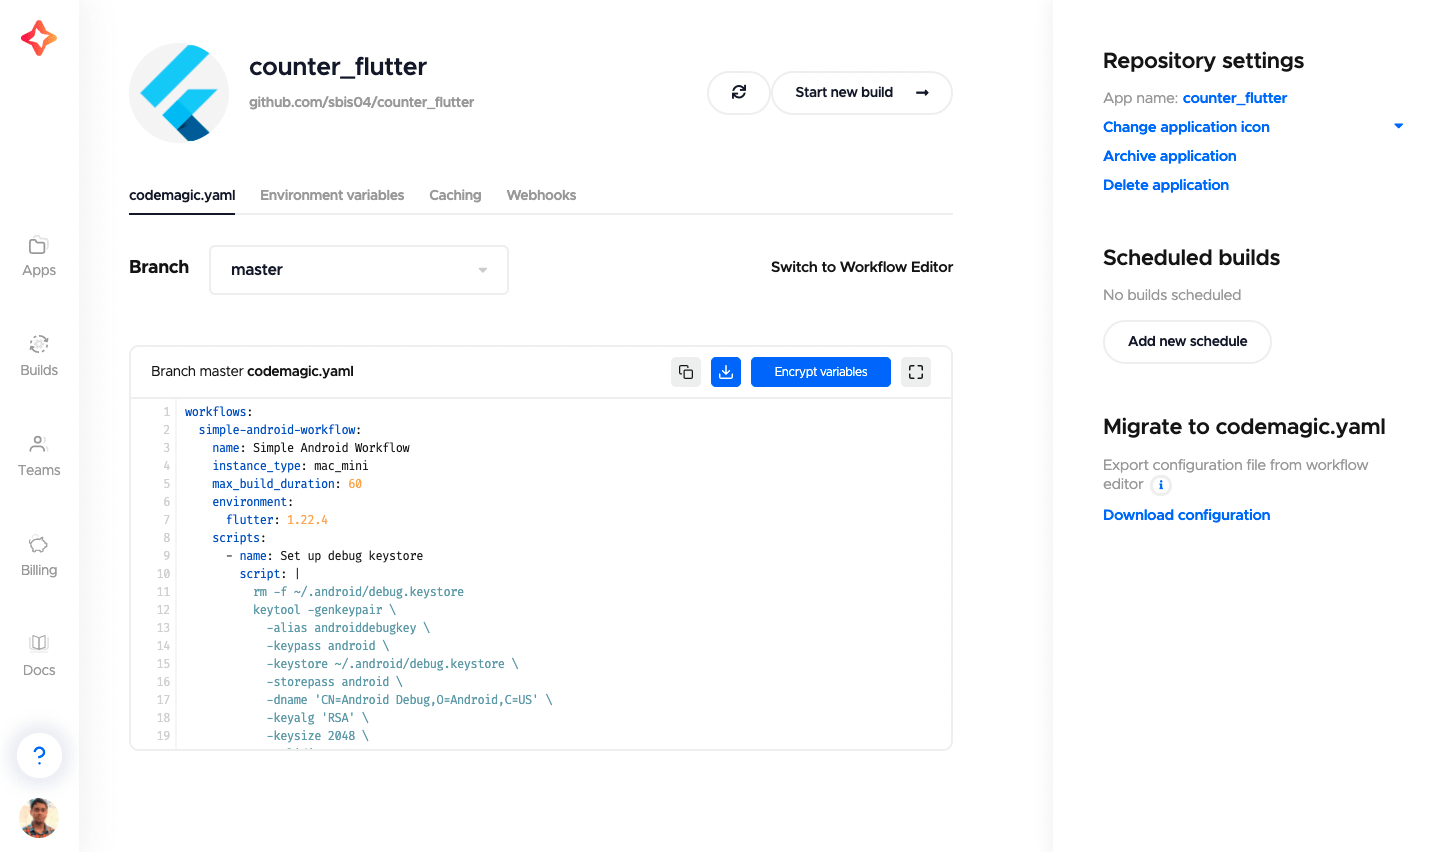This screenshot has height=852, width=1448.
Task: Refresh the repository with the sync icon
Action: coord(739,92)
